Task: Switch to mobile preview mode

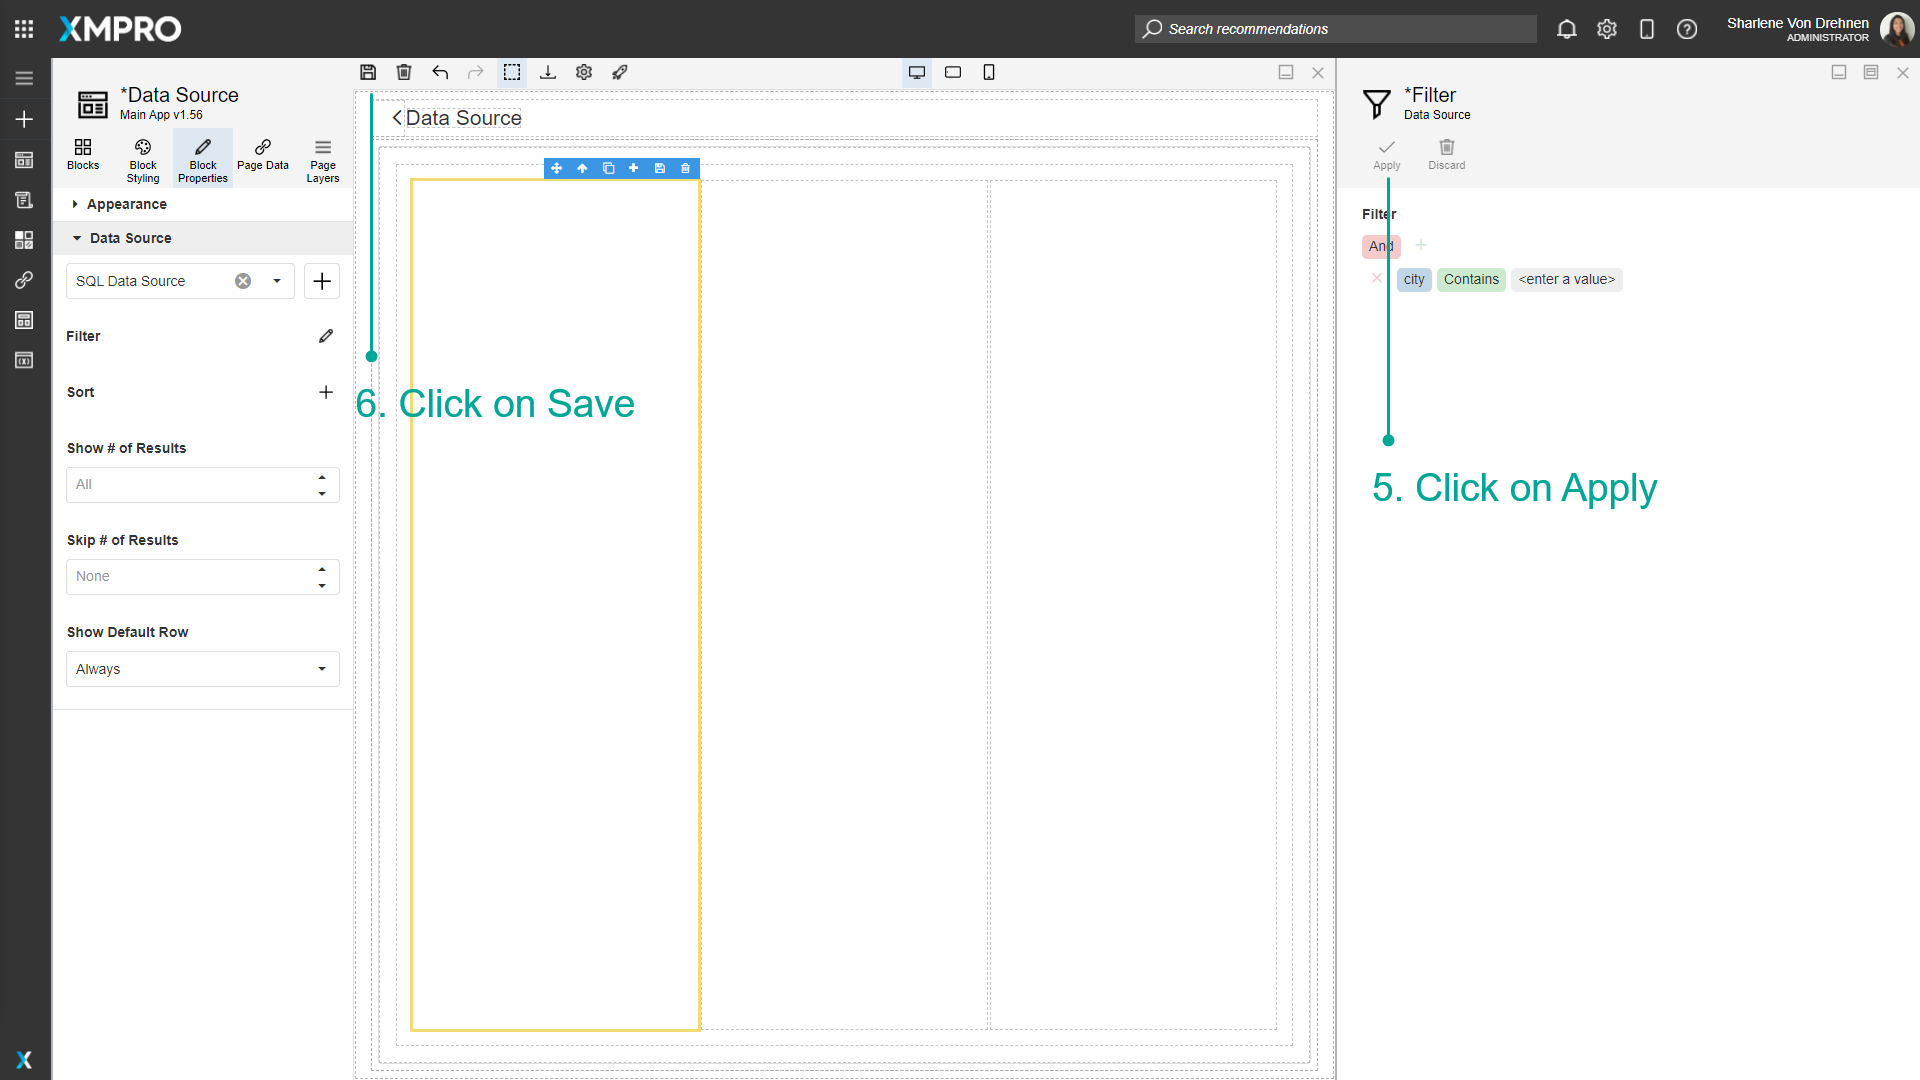Action: 989,72
